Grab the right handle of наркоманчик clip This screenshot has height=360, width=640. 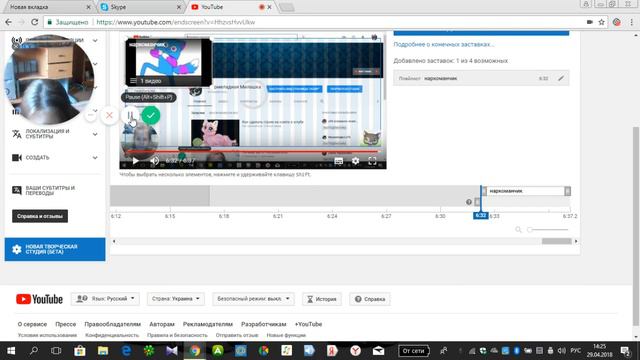pos(568,191)
